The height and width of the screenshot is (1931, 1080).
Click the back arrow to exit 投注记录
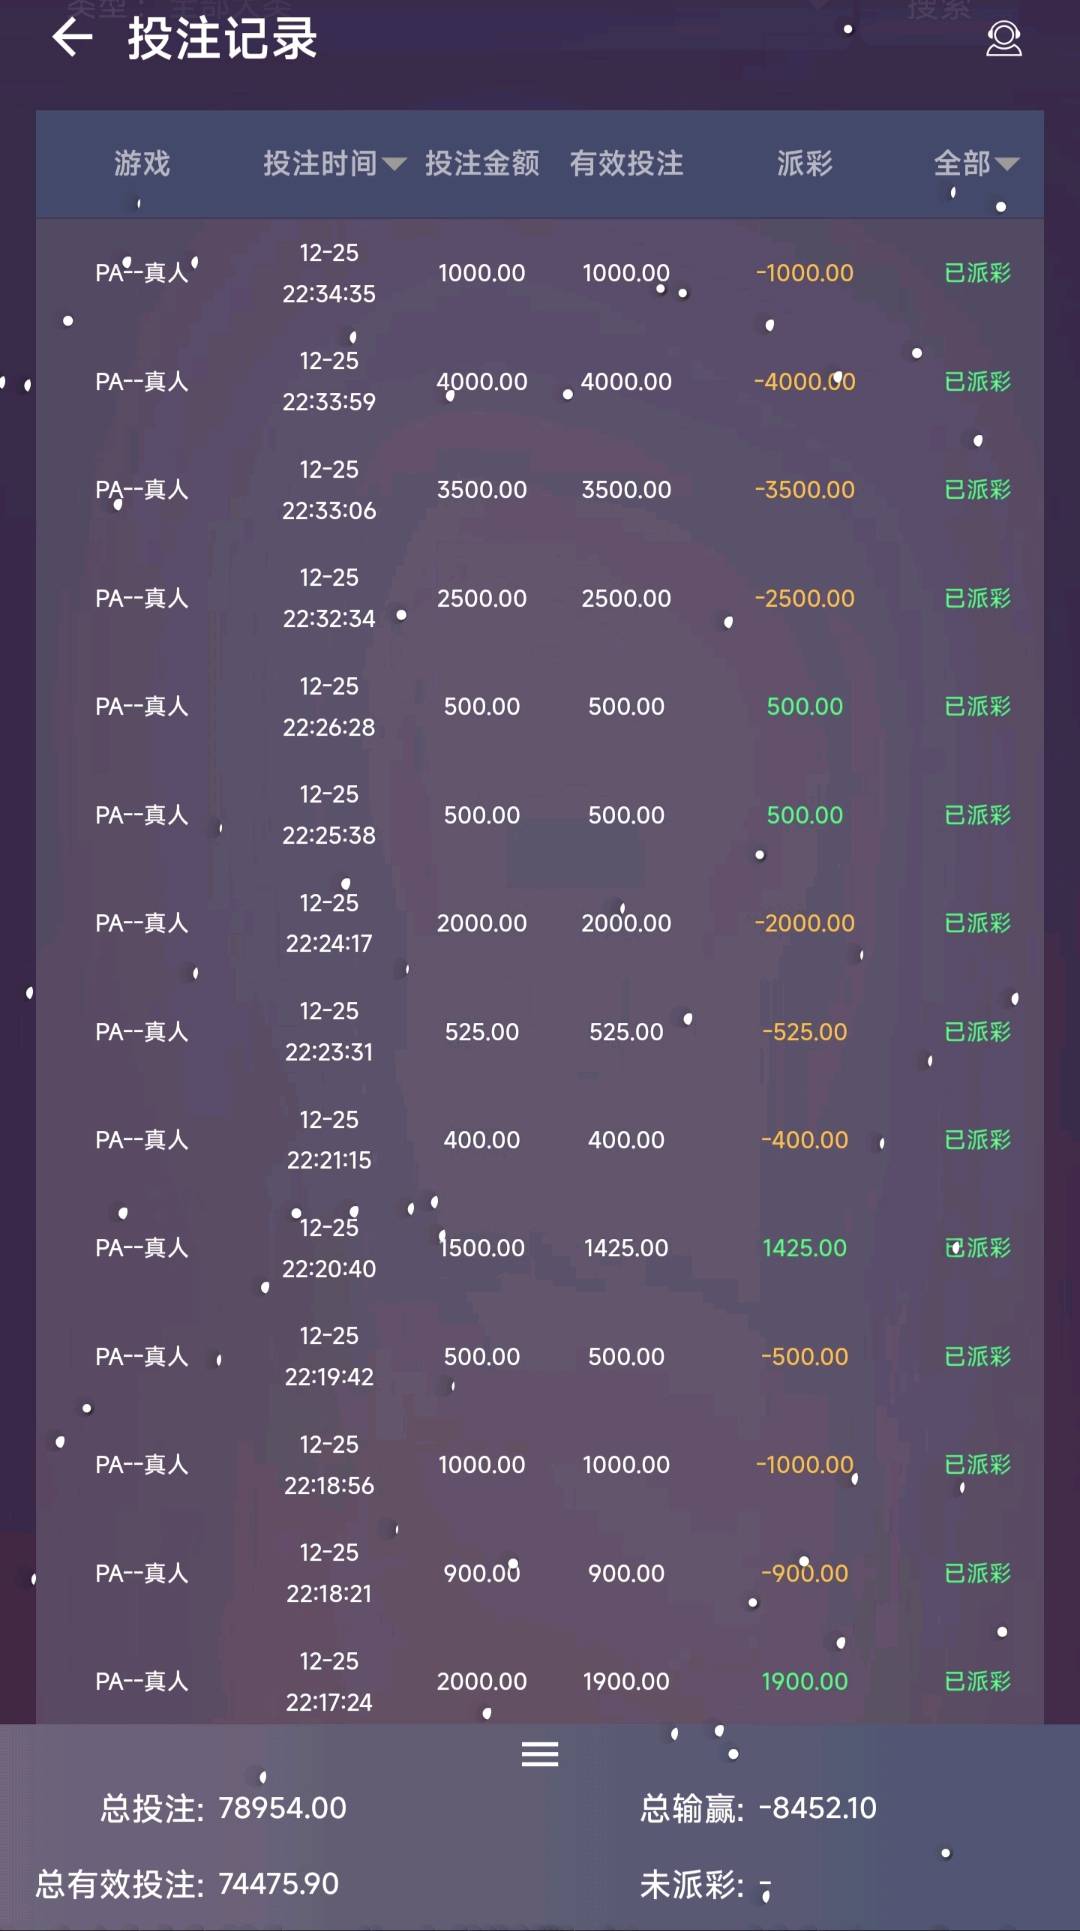72,40
